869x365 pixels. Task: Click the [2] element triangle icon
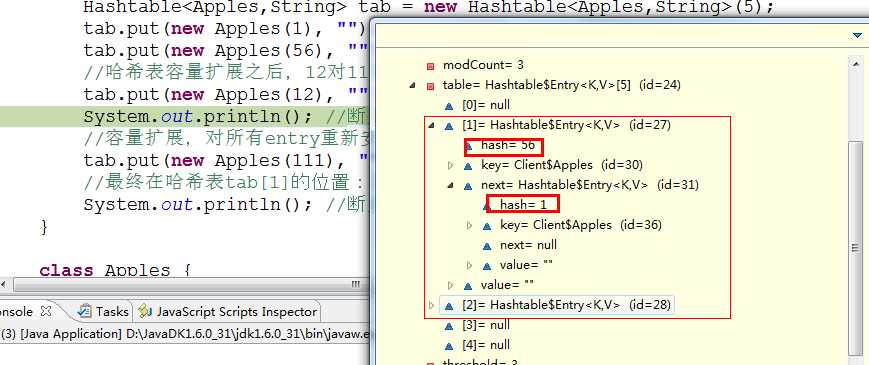click(449, 305)
